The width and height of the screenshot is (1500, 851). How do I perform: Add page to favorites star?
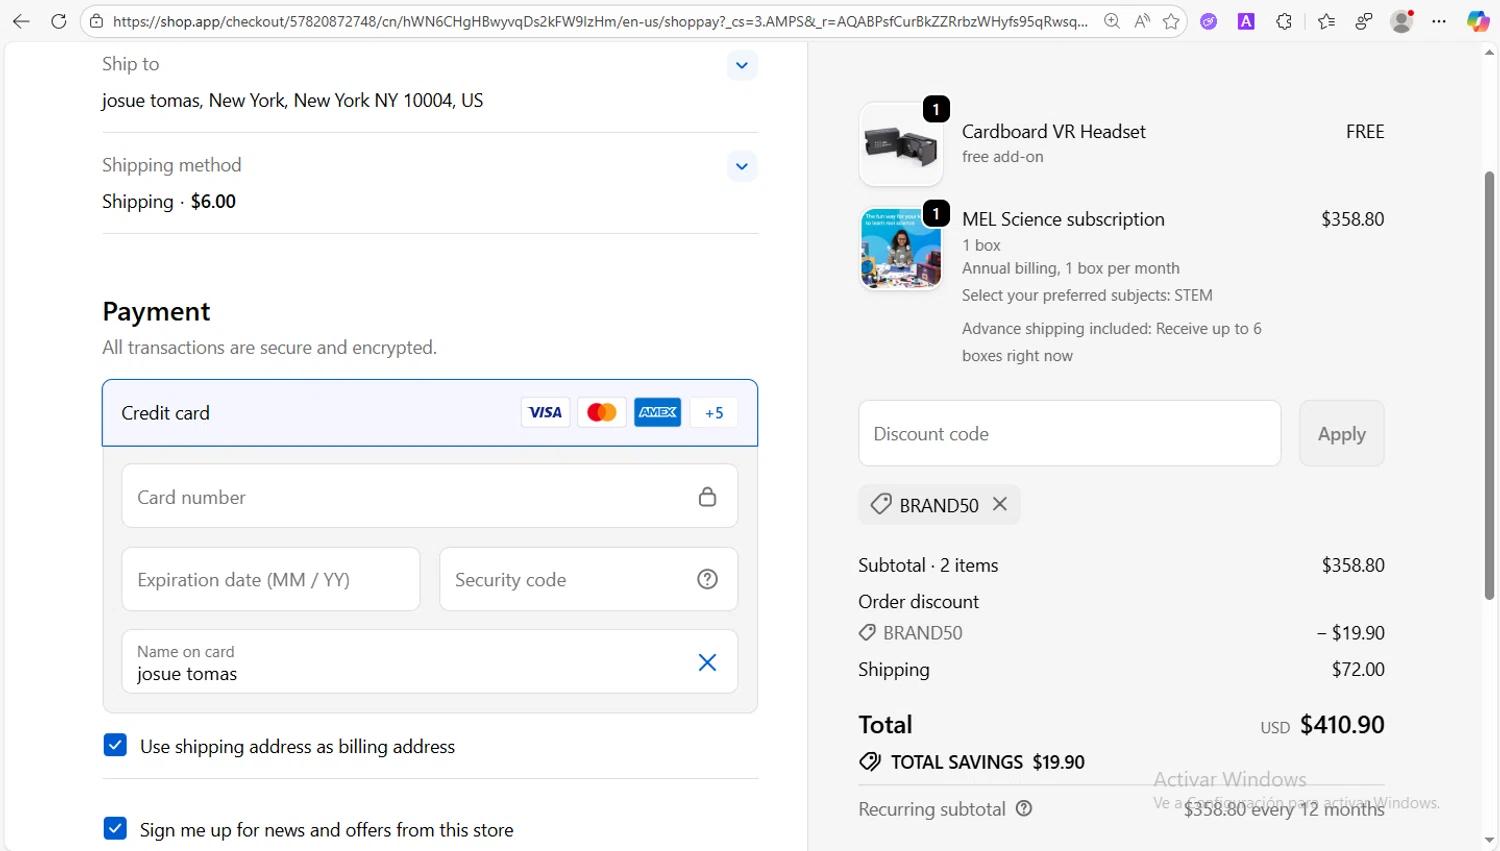(1171, 21)
